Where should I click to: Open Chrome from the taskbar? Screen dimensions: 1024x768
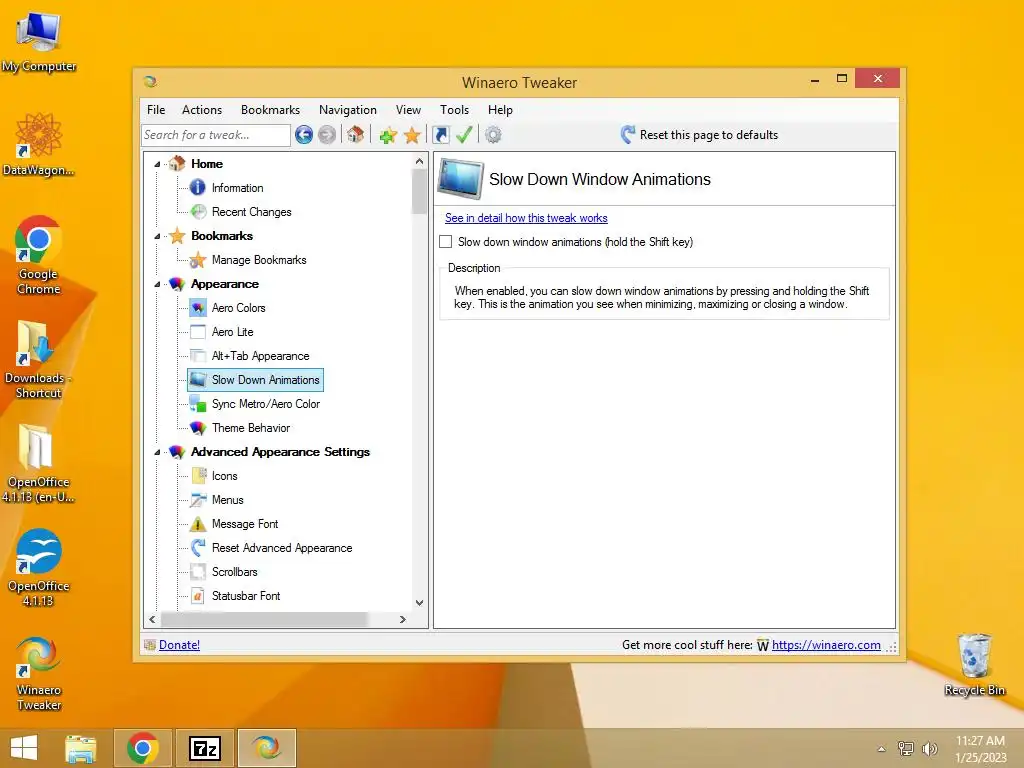click(143, 748)
